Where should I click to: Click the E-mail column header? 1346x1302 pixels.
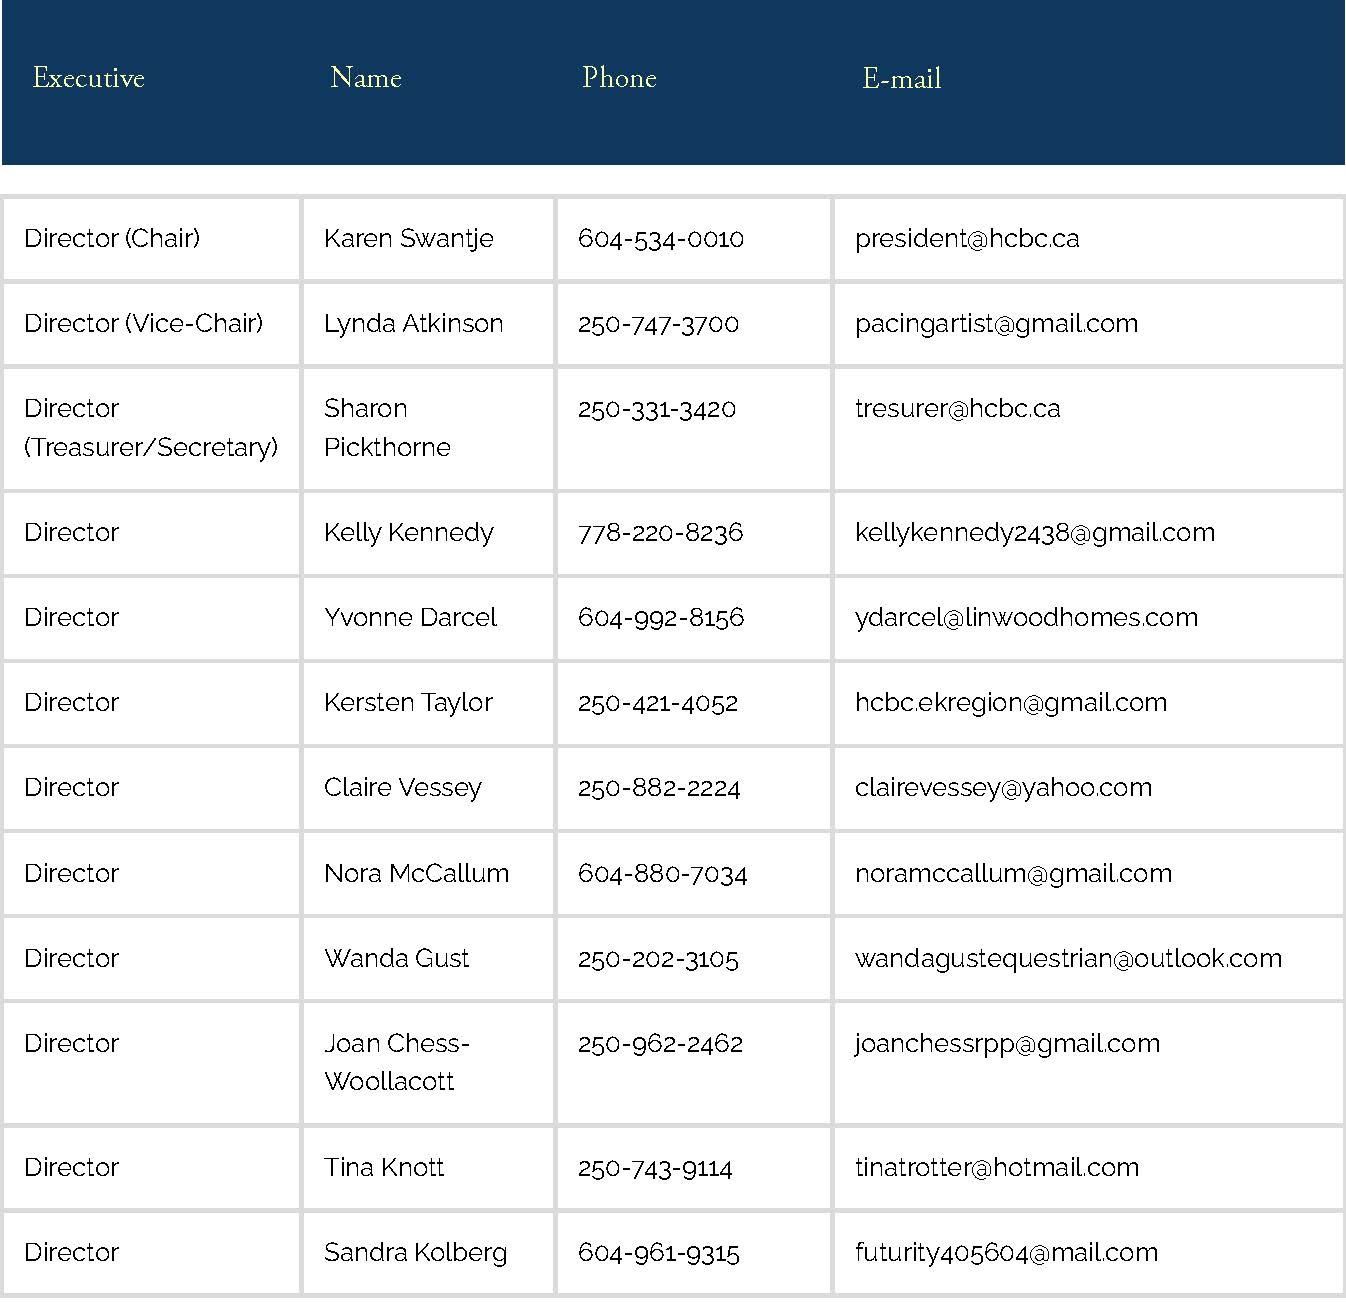click(x=902, y=78)
